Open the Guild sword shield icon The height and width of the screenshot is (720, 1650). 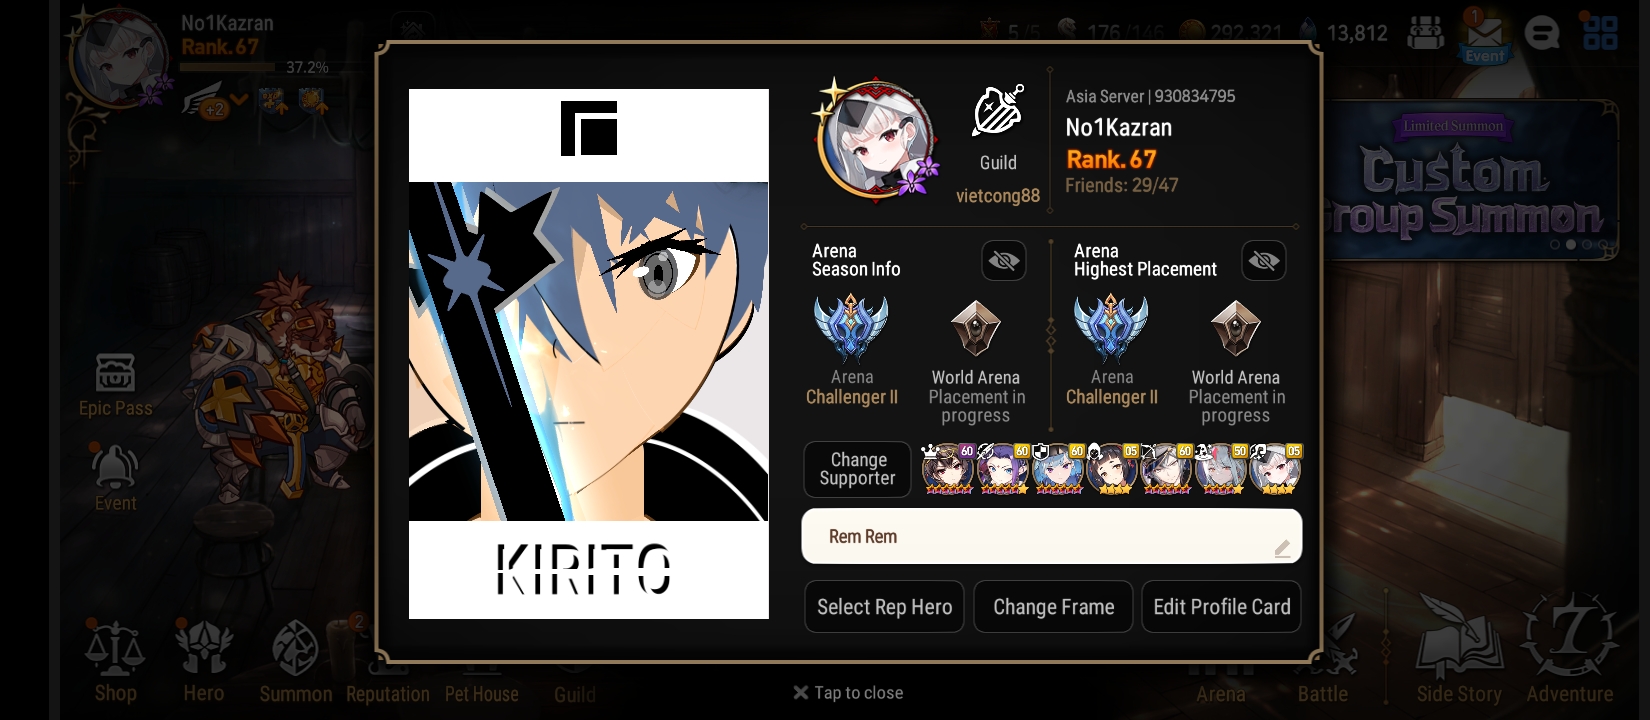(998, 111)
